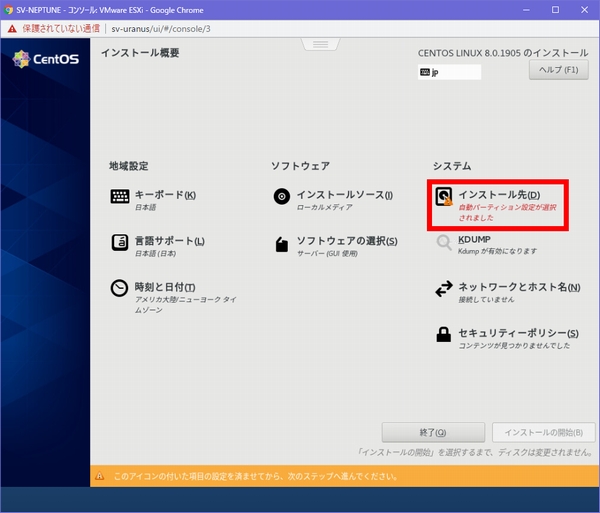Click the 日本語 (日本) language text
This screenshot has height=513, width=600.
point(155,254)
